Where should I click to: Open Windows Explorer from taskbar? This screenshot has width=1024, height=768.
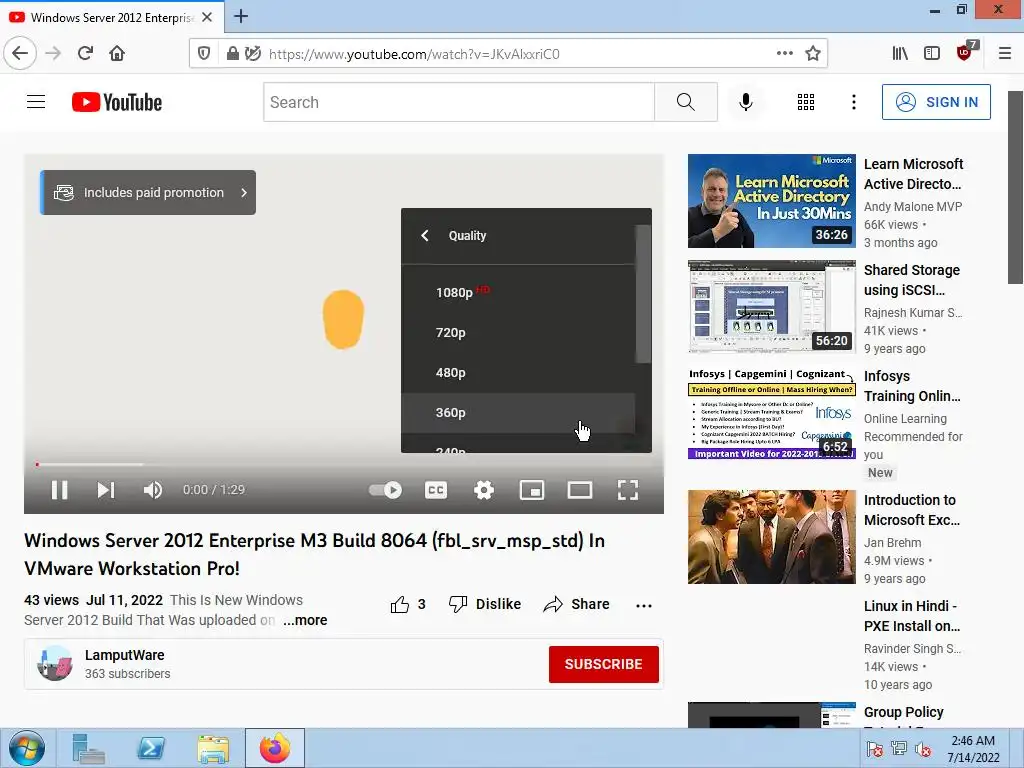[x=214, y=748]
